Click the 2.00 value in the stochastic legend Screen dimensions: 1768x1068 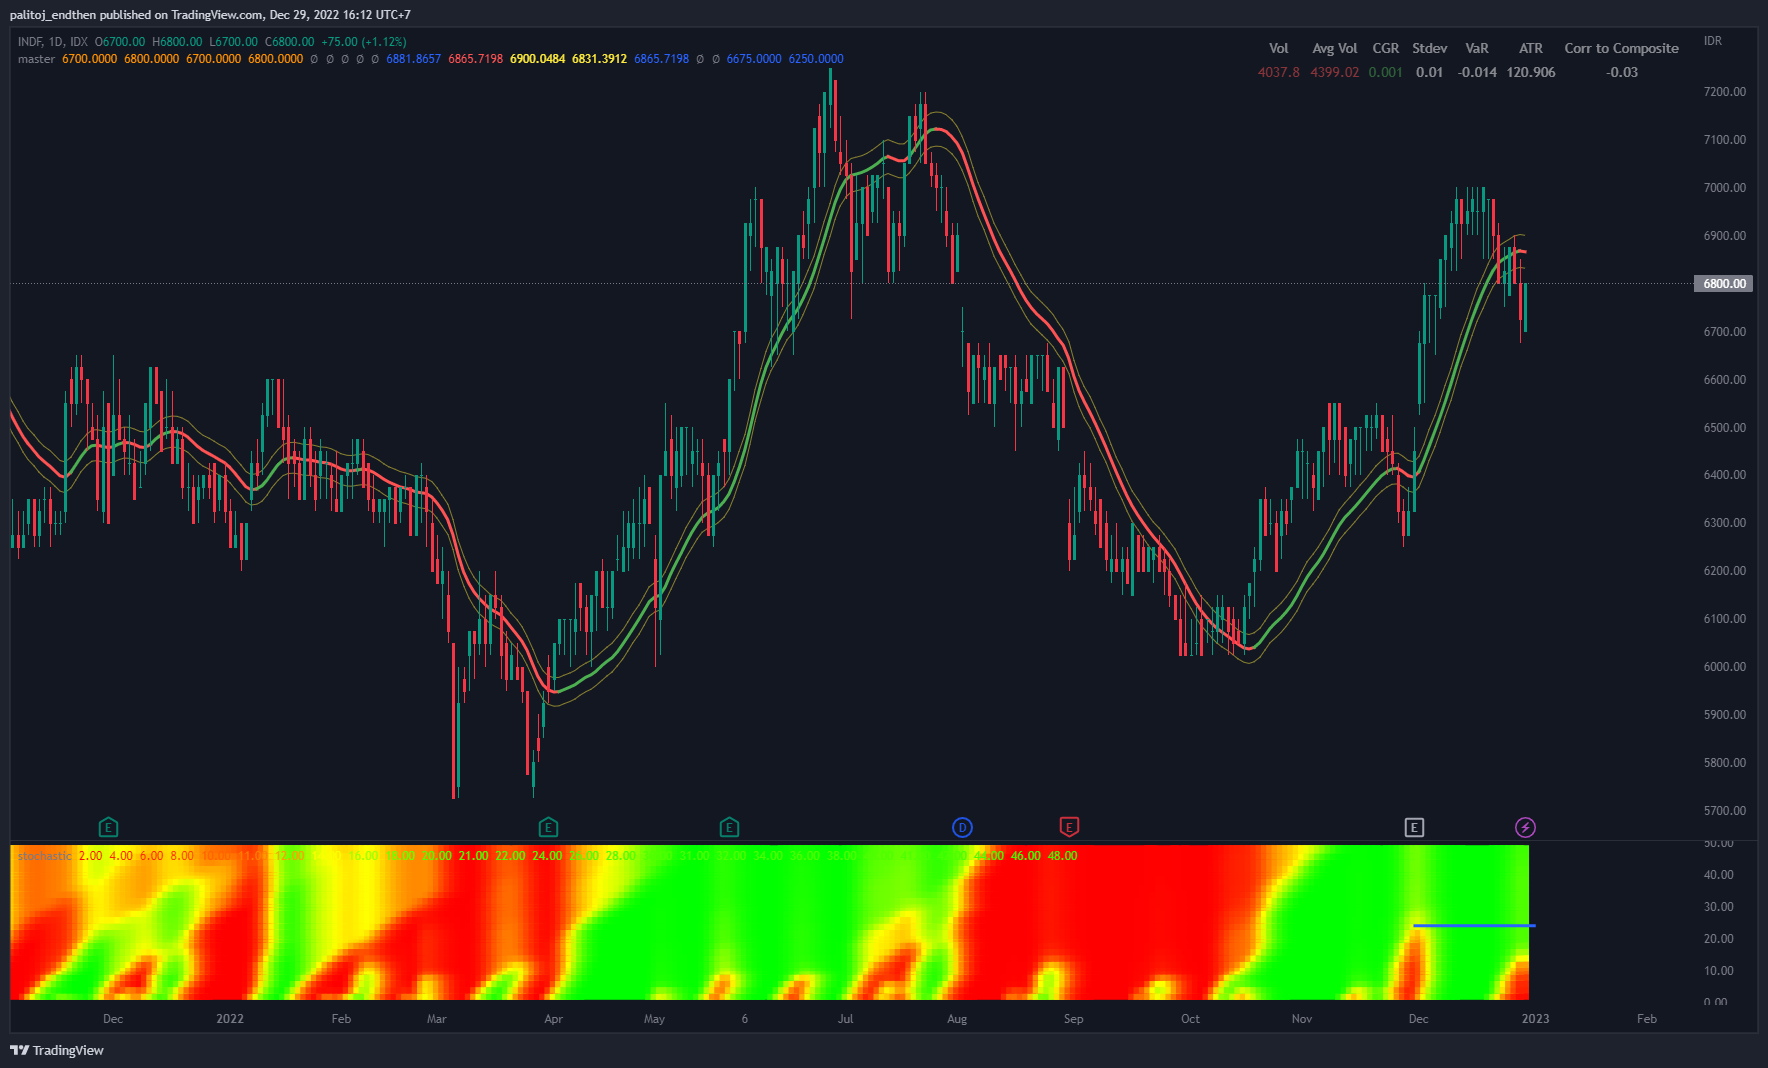click(x=90, y=856)
